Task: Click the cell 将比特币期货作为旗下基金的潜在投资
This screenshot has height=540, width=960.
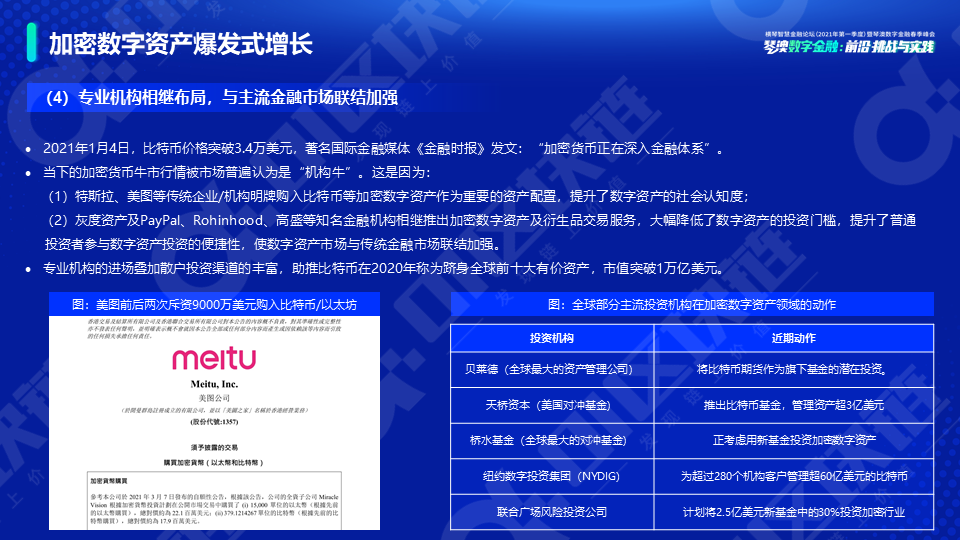Action: 794,369
